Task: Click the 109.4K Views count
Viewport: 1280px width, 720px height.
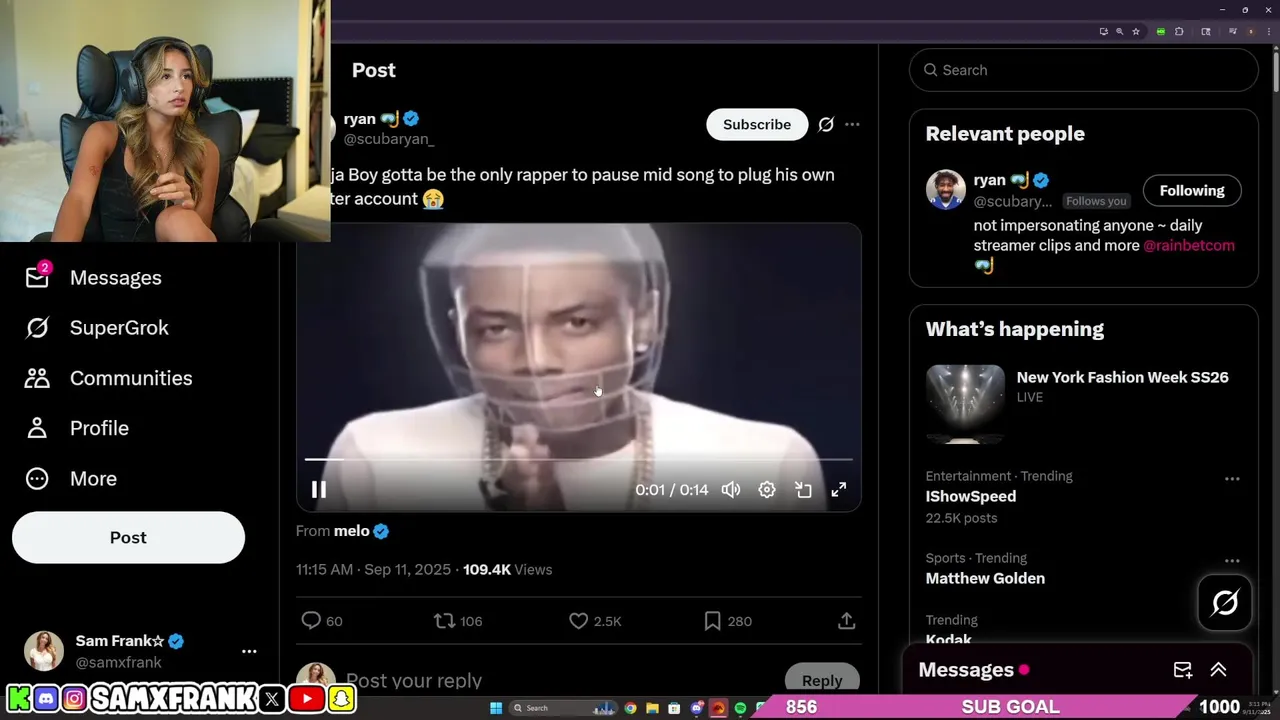Action: click(x=507, y=569)
